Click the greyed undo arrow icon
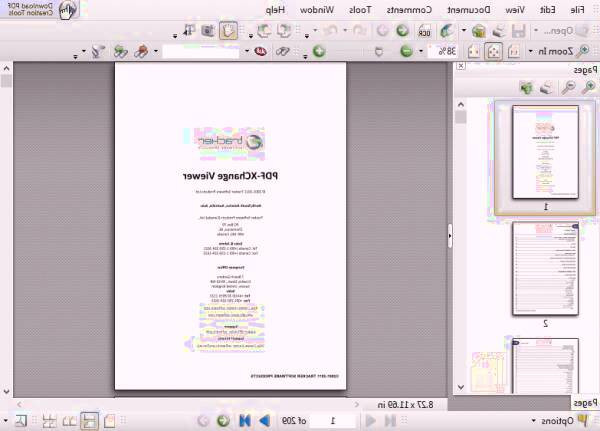Viewport: 600px width, 431px height. click(x=359, y=31)
